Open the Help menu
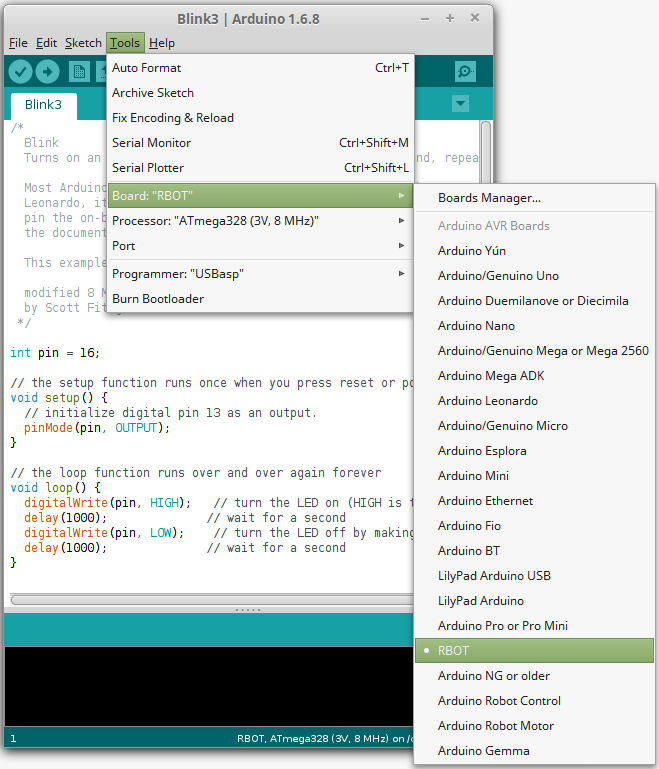 162,43
